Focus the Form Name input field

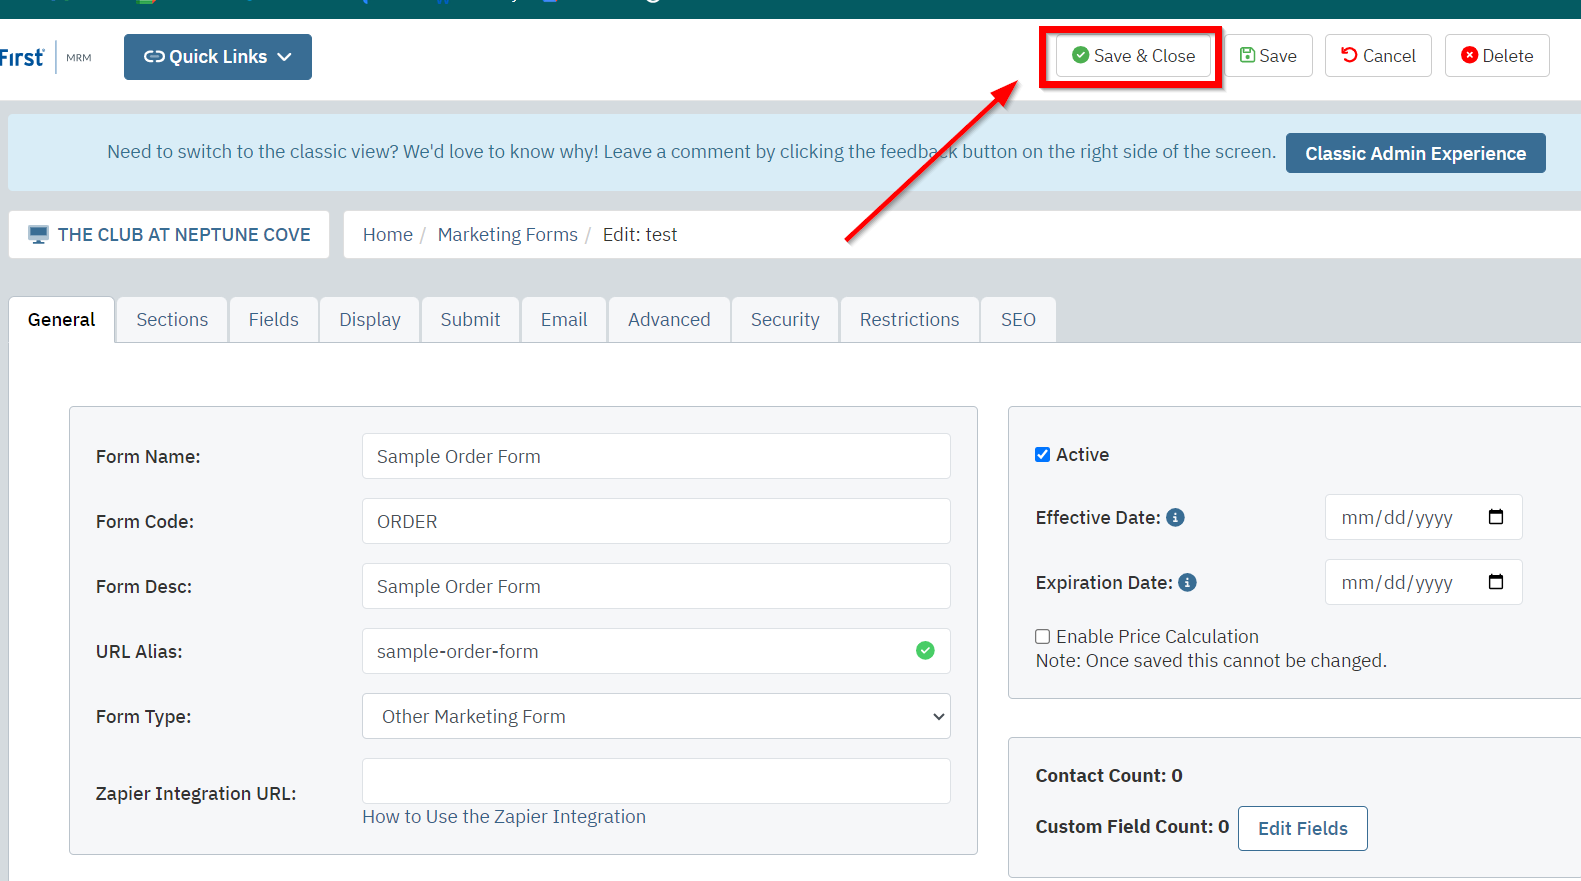tap(656, 456)
